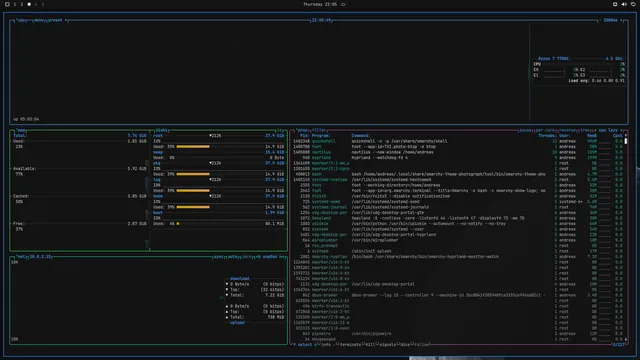640x360 pixels.
Task: Switch to next network interface after enp0s6
Action: coord(282,257)
